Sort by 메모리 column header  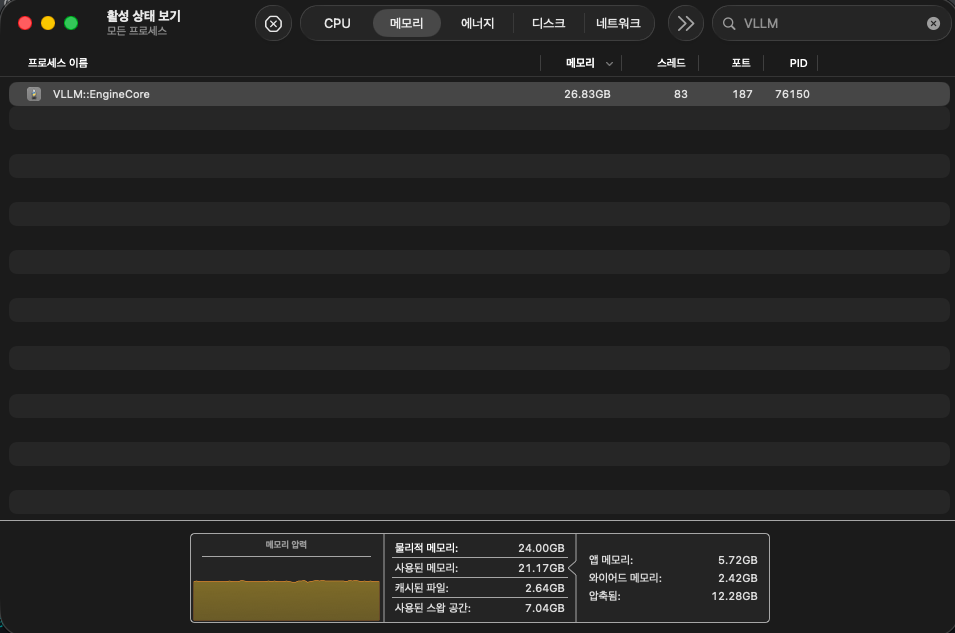click(580, 63)
